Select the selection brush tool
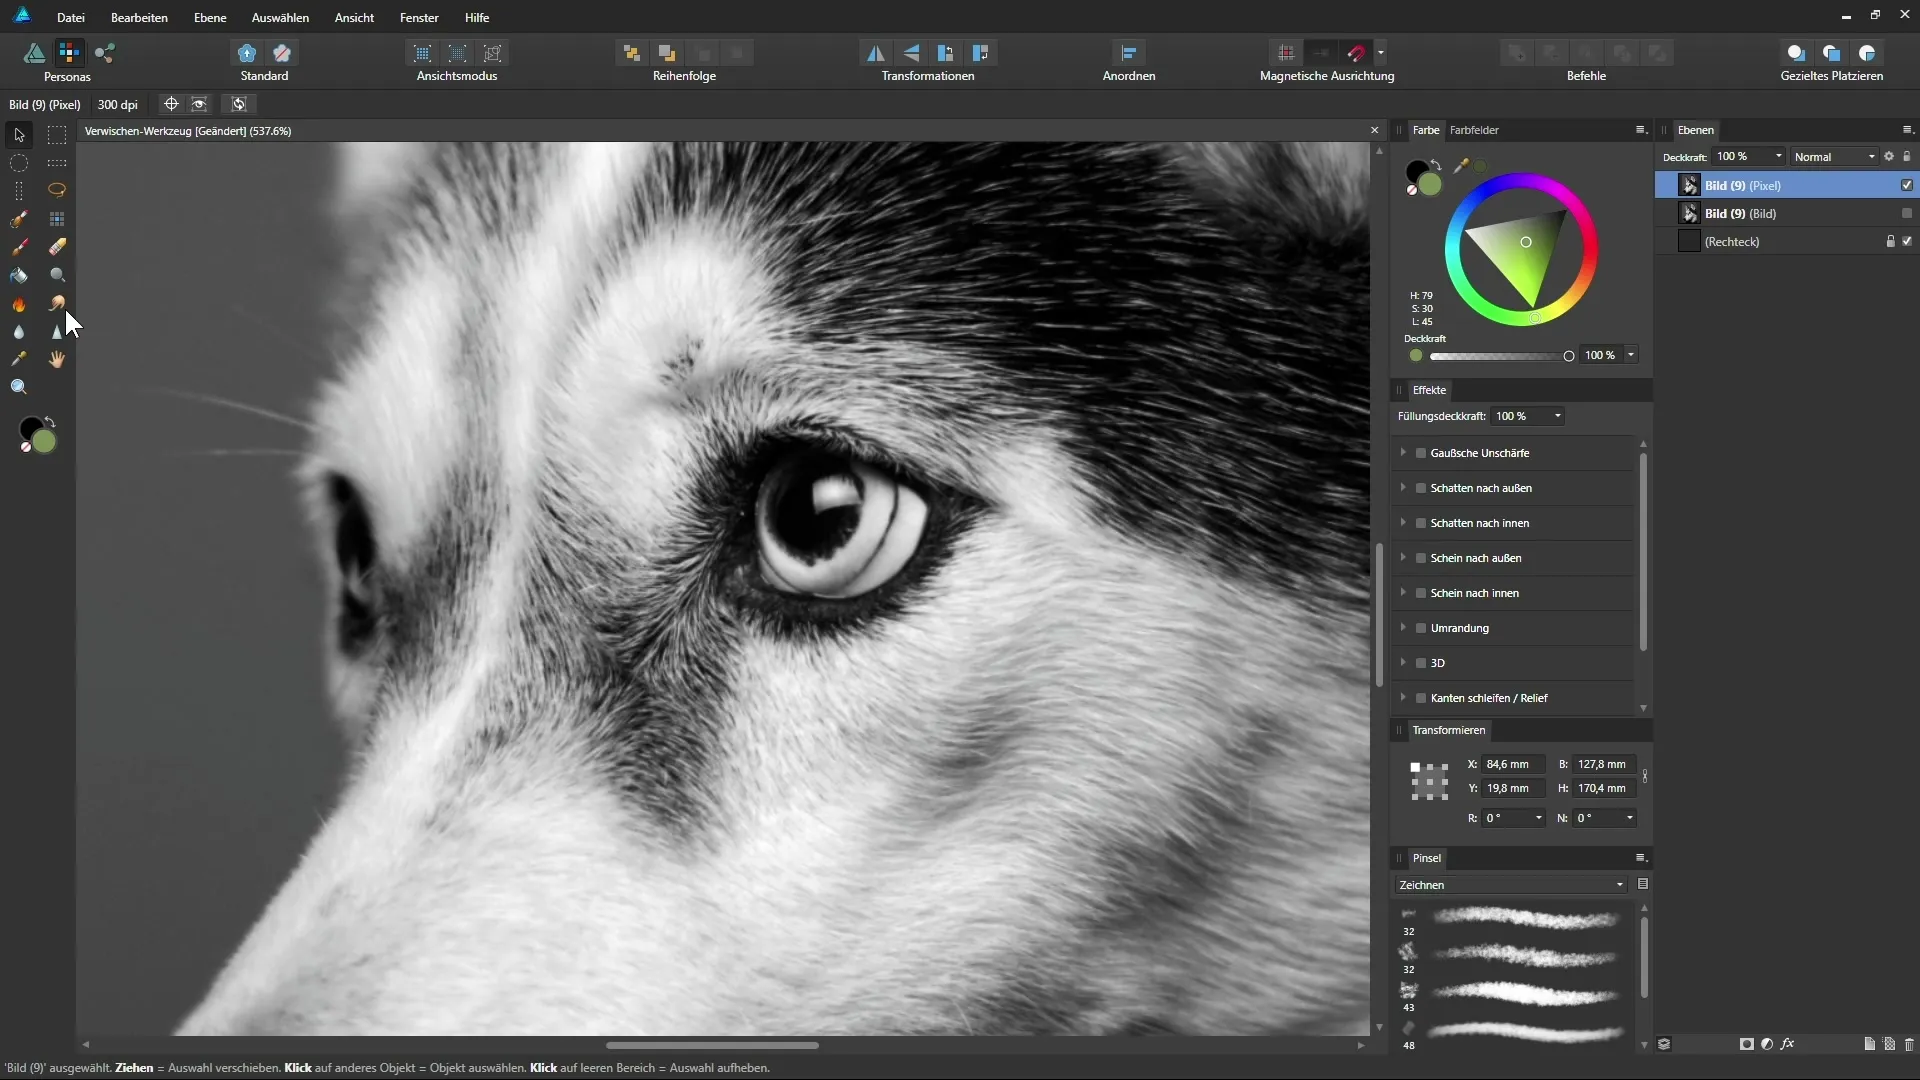 coord(19,219)
